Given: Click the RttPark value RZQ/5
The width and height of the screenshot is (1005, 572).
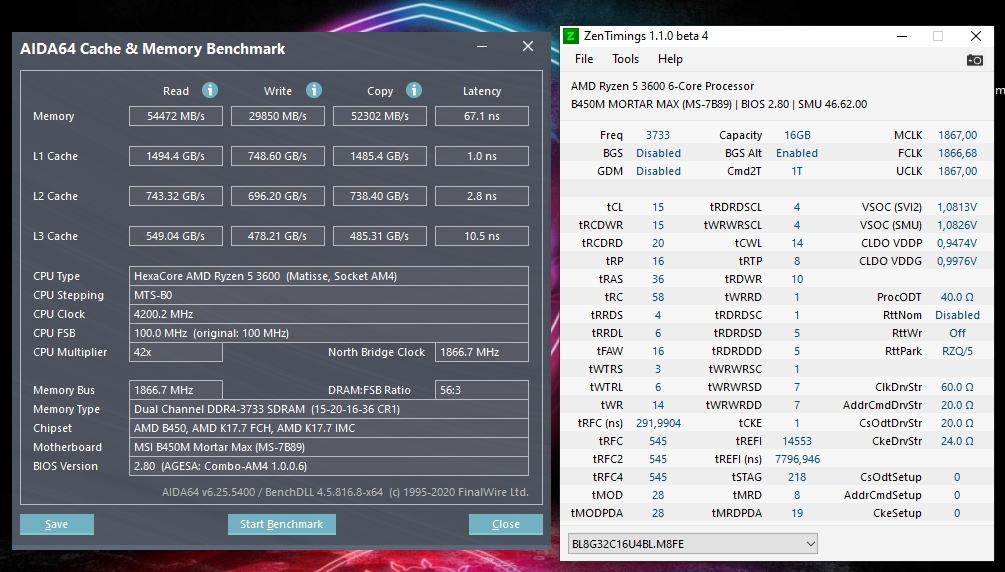Looking at the screenshot, I should point(957,351).
